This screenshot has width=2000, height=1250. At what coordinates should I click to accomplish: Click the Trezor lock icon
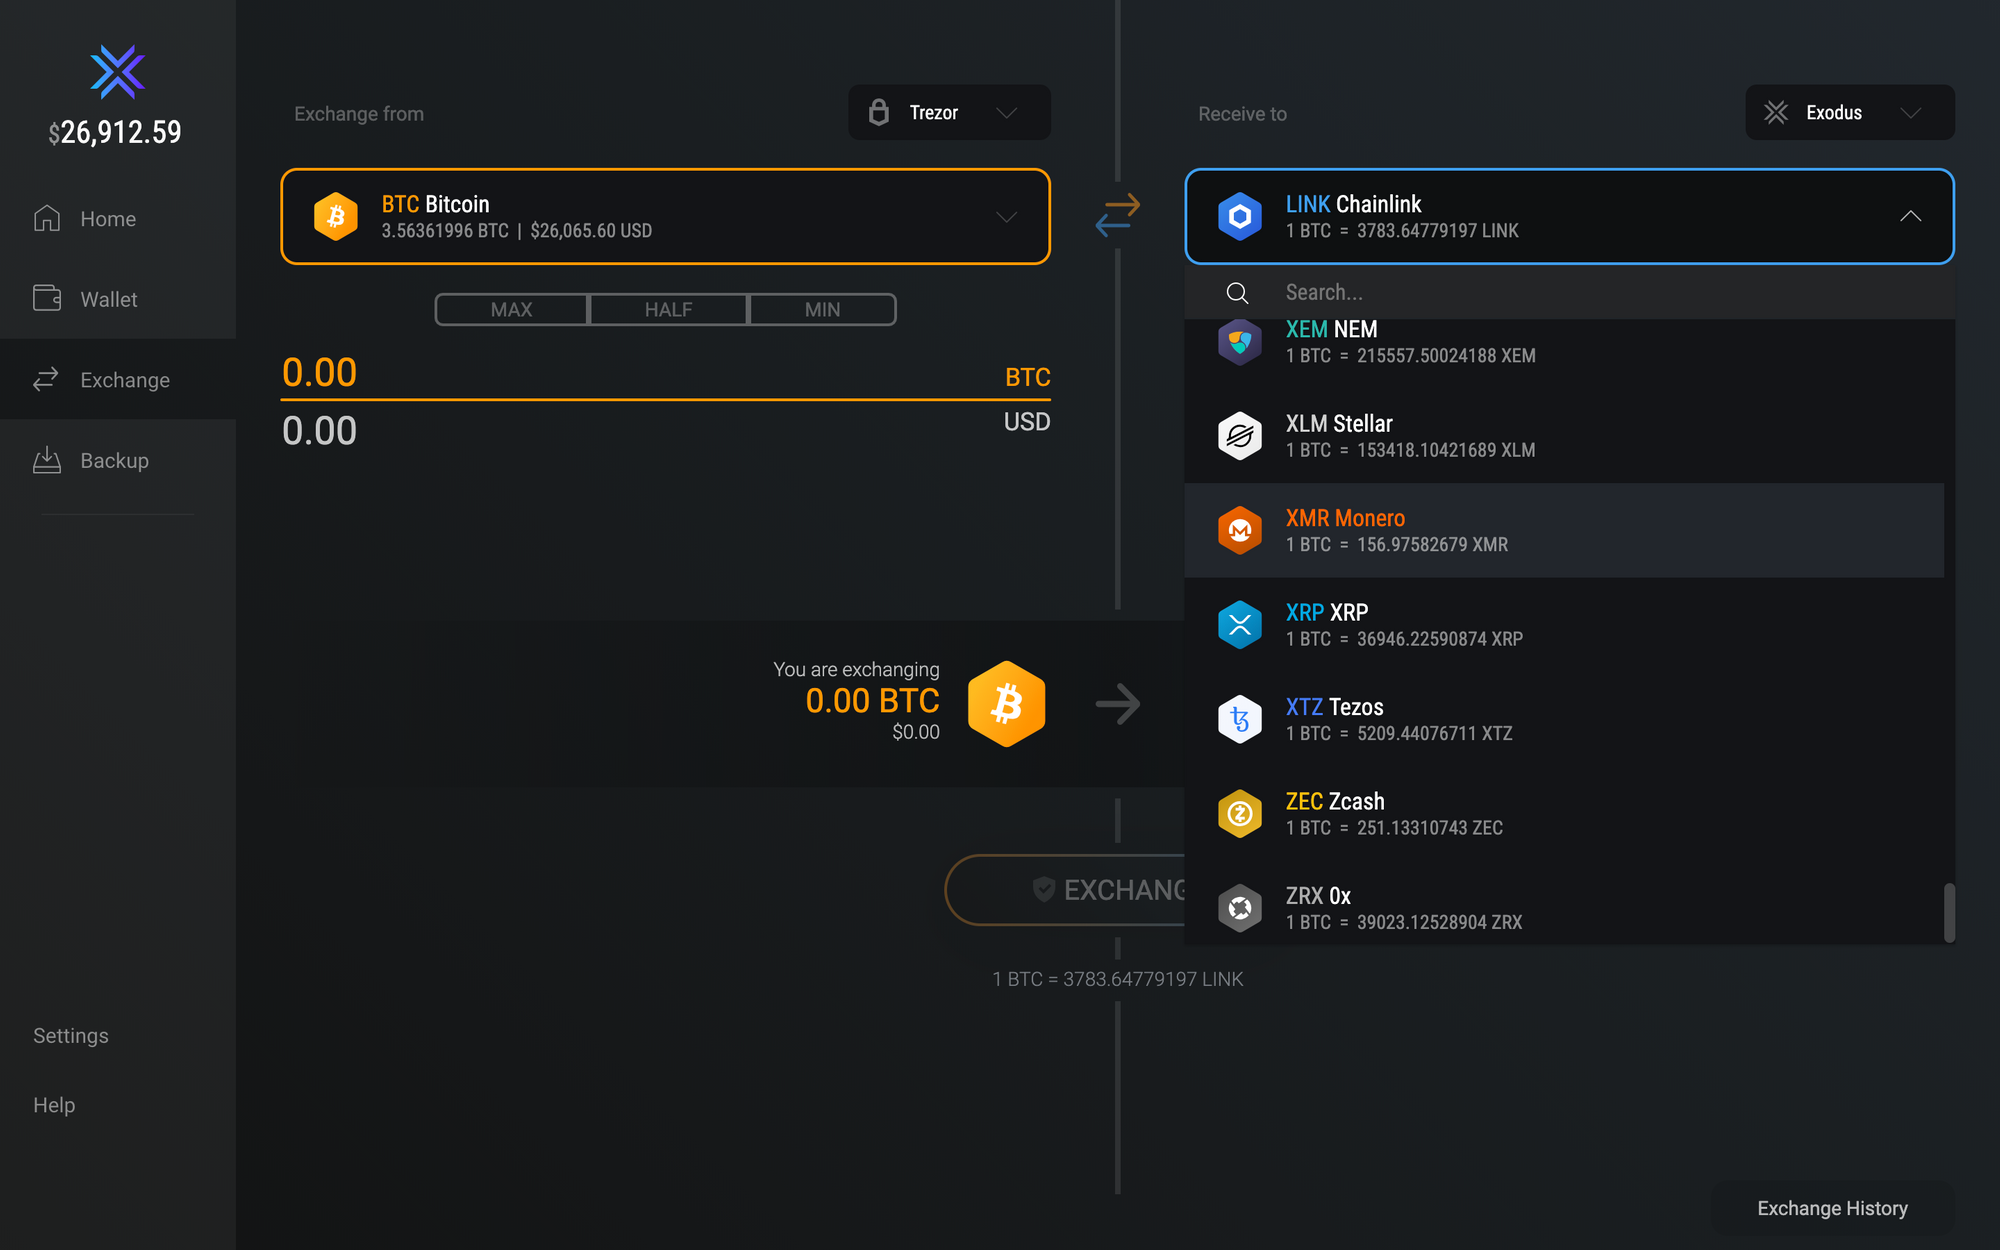coord(878,112)
